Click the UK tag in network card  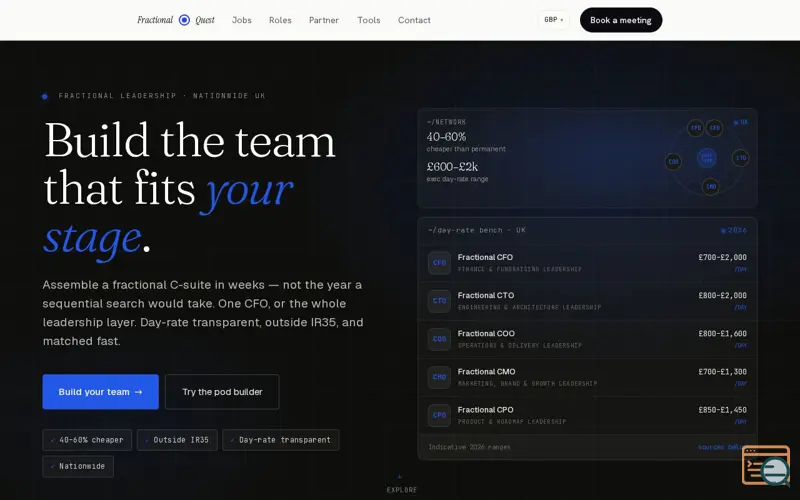pyautogui.click(x=741, y=122)
